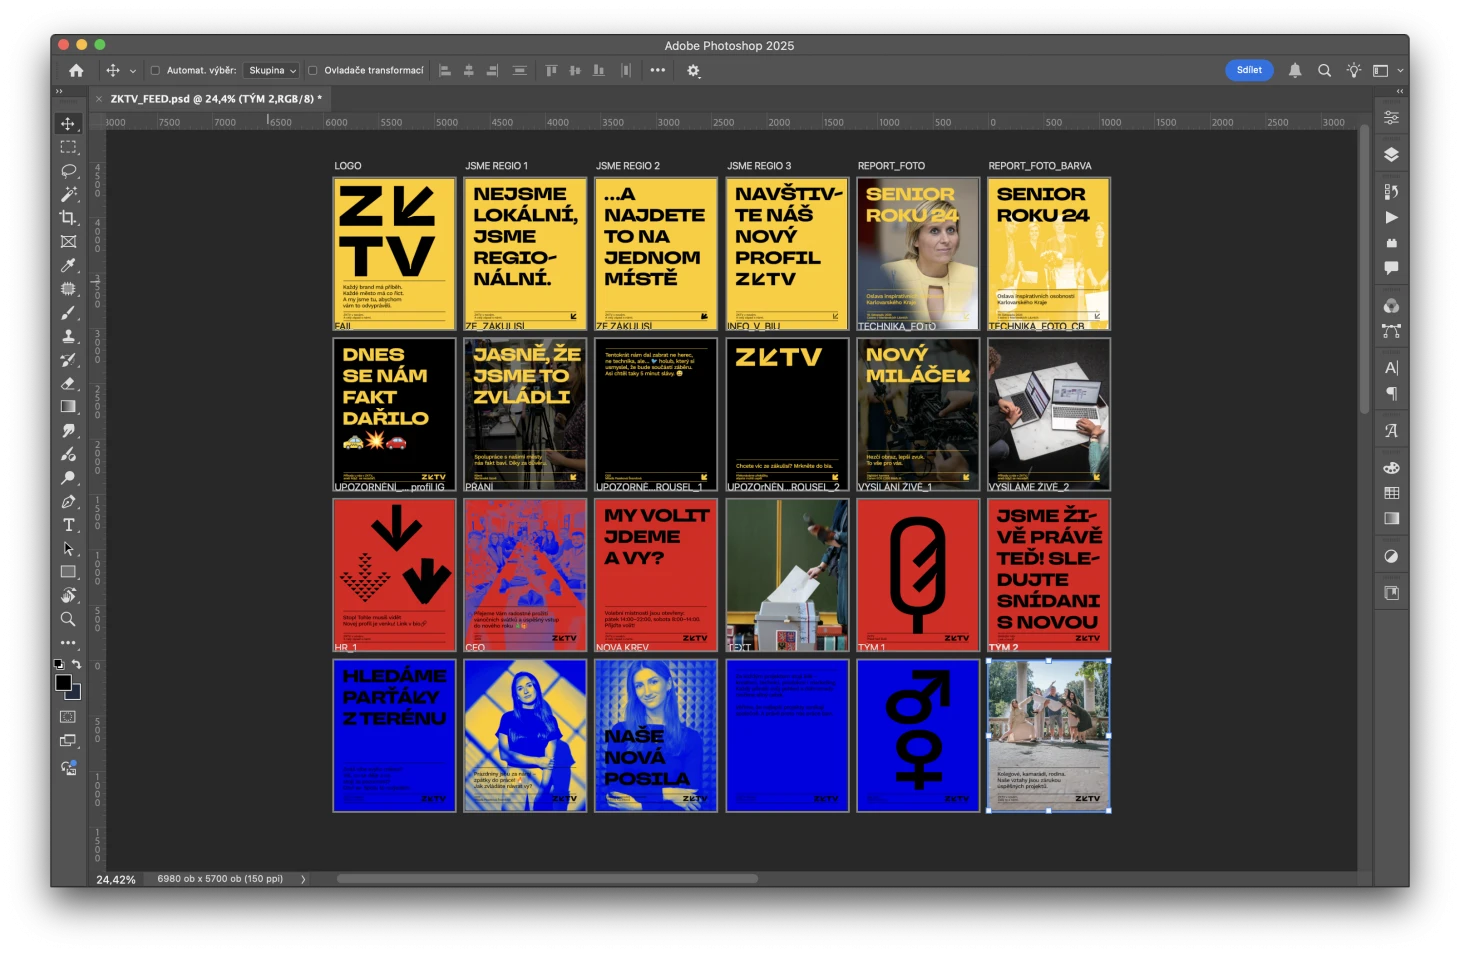1460x954 pixels.
Task: Click the Sdílet share button
Action: coord(1249,70)
